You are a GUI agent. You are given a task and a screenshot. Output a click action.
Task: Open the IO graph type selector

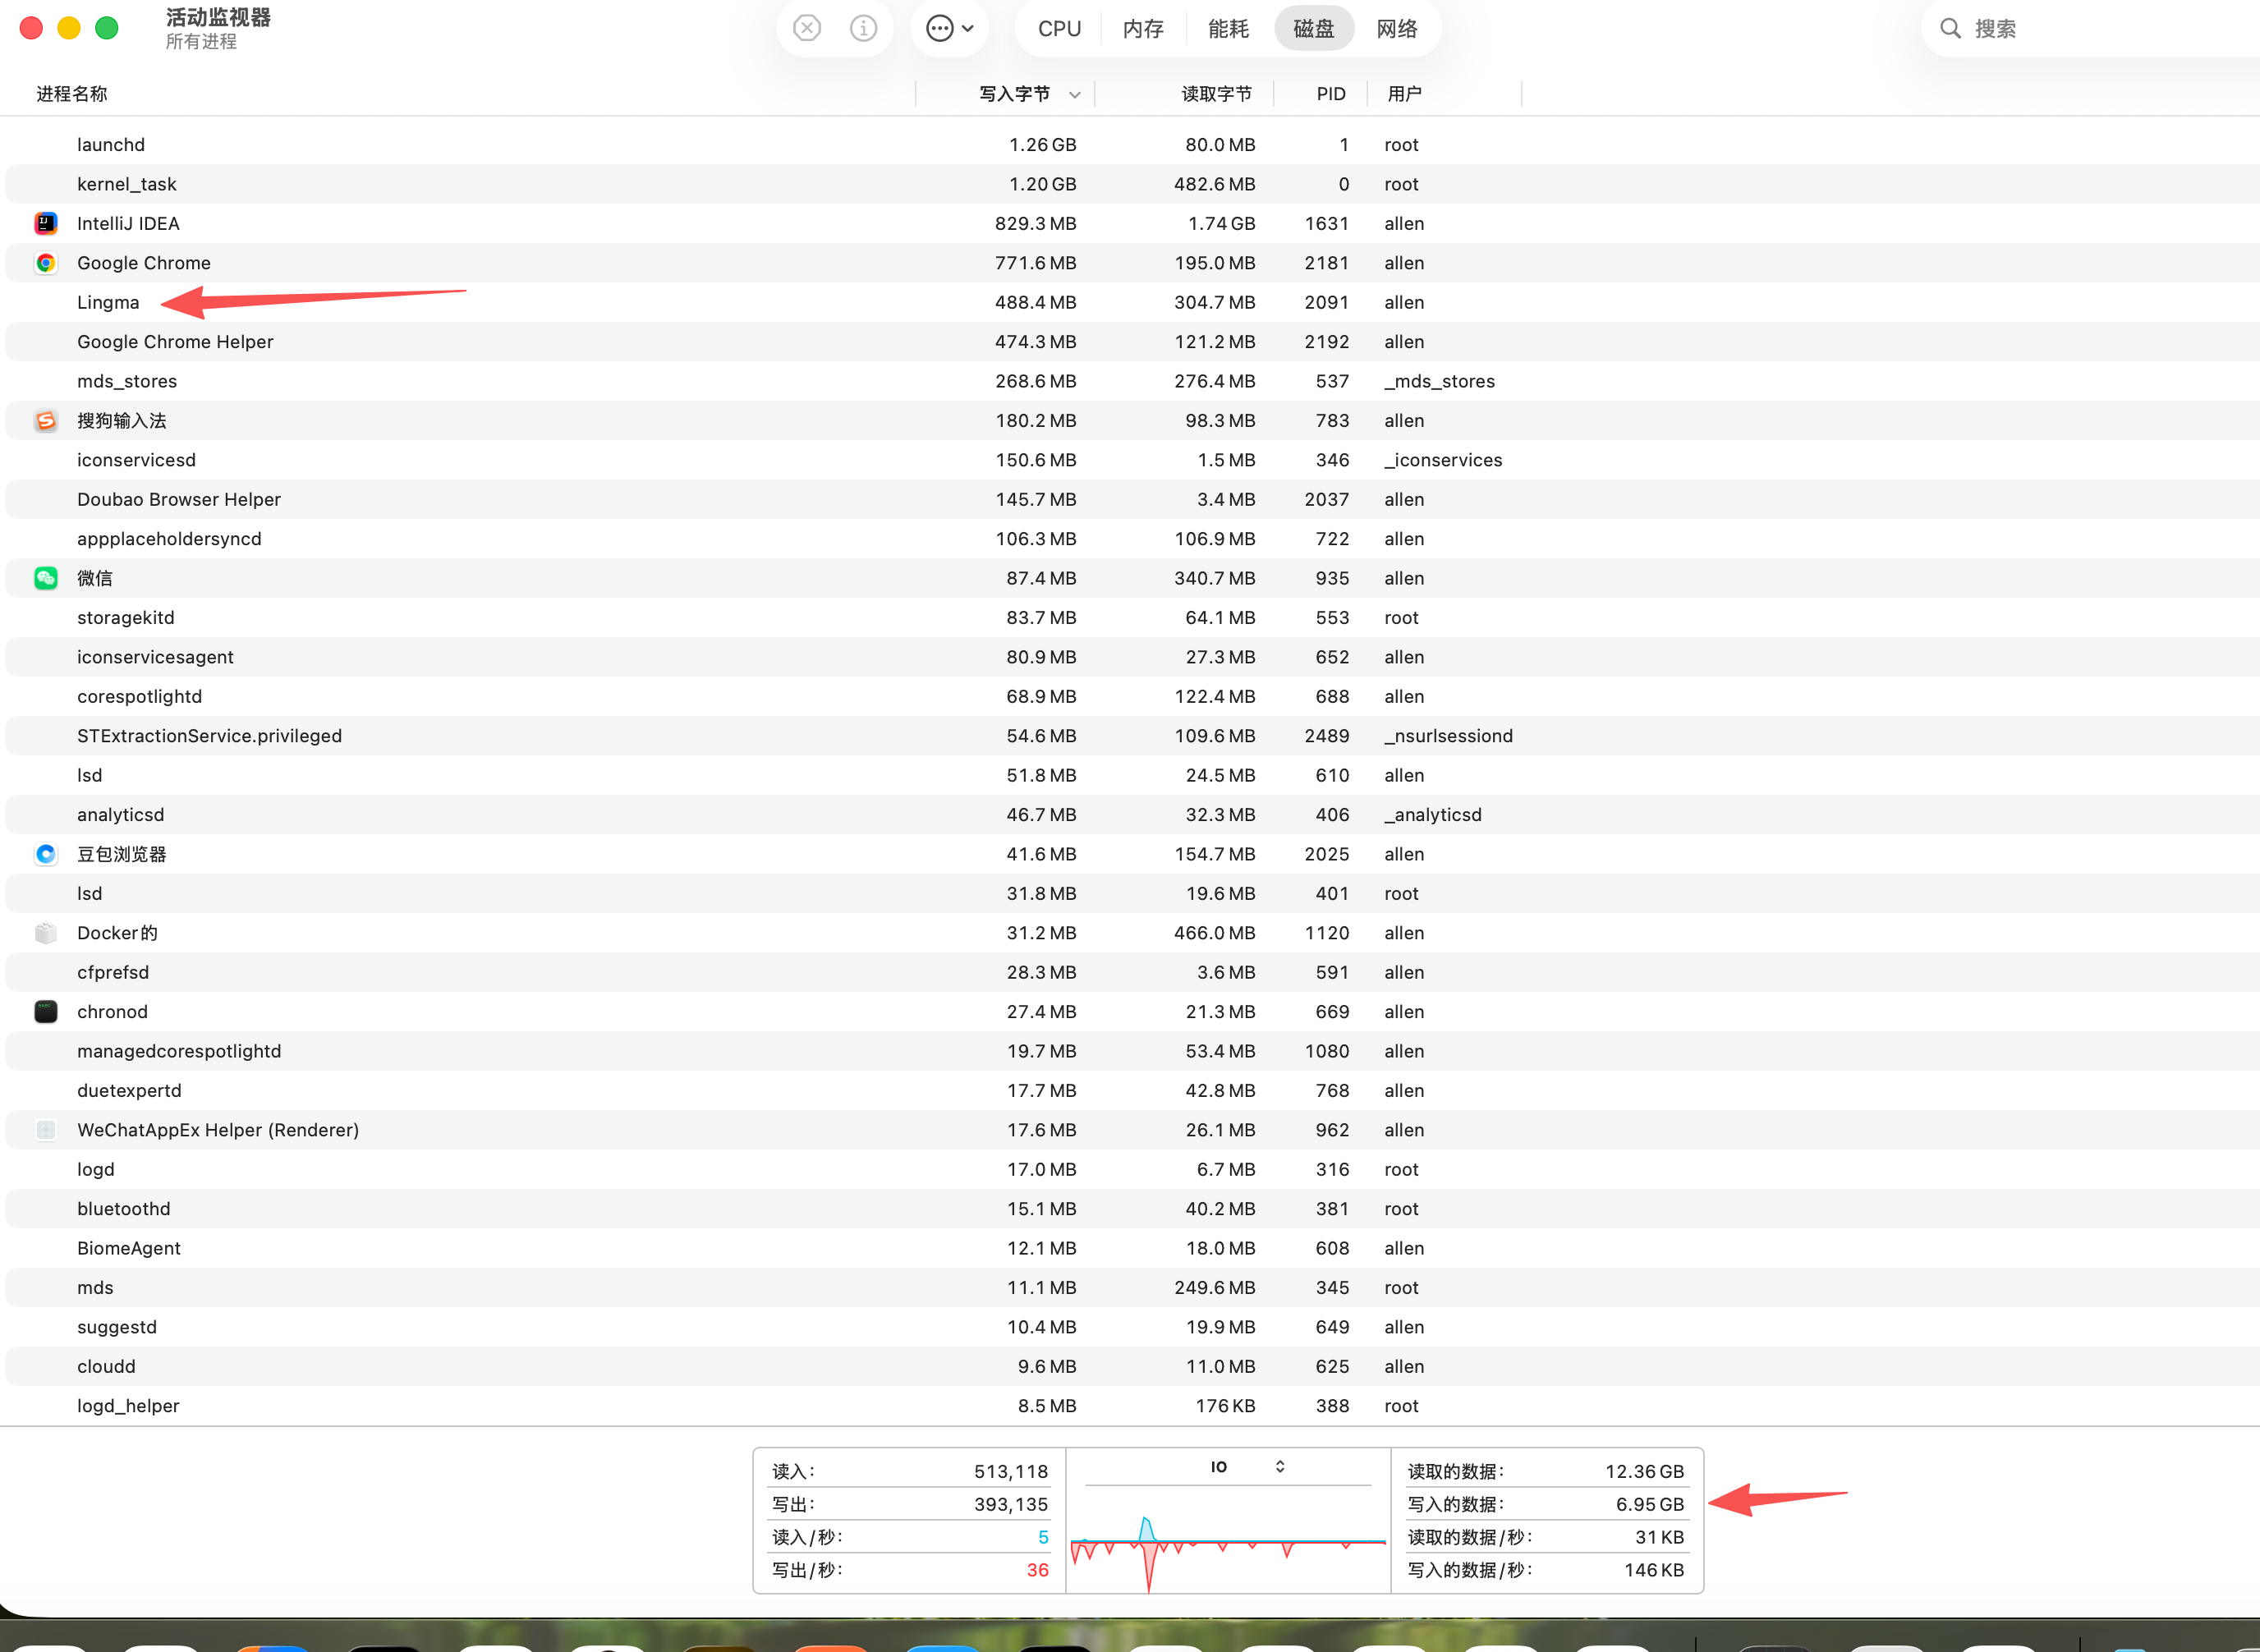pyautogui.click(x=1247, y=1467)
